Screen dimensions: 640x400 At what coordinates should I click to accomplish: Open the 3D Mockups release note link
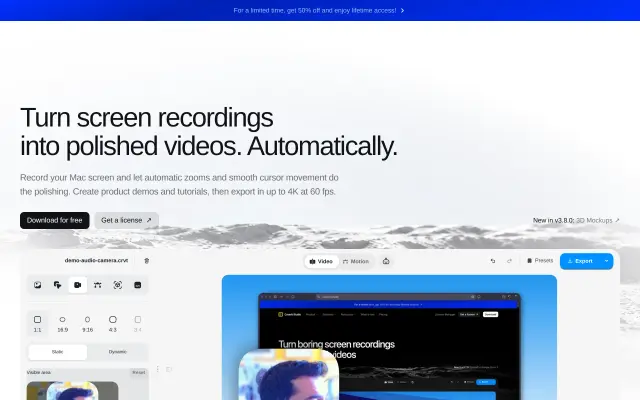point(598,220)
